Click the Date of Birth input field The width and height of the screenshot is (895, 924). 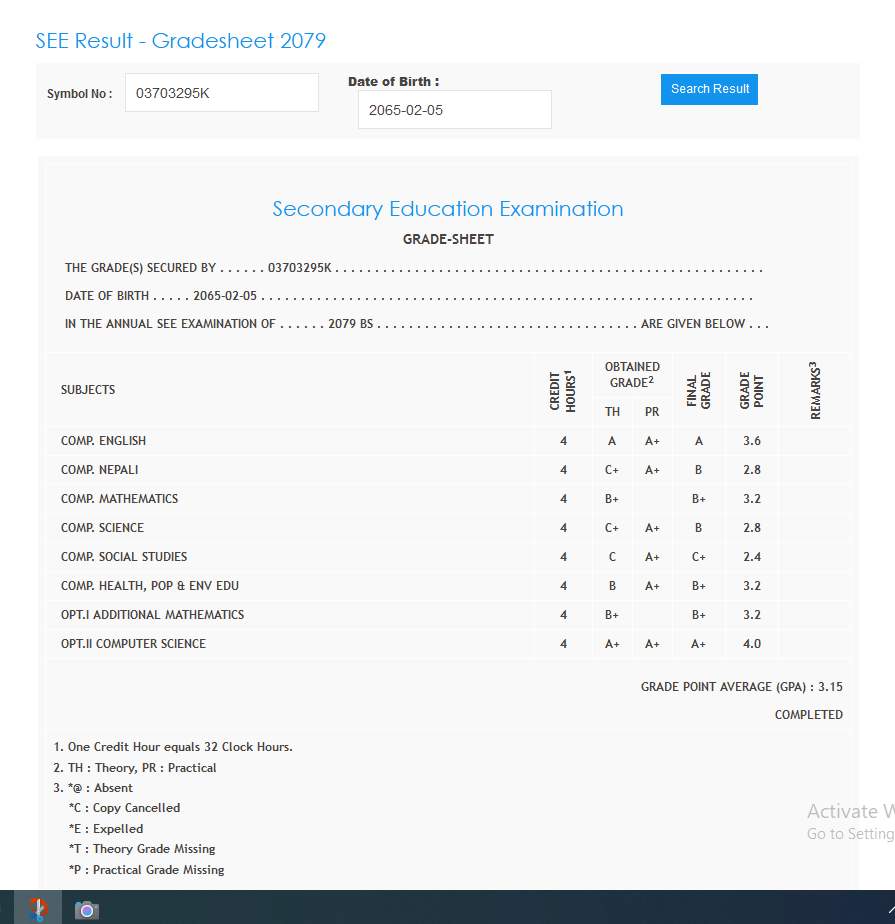tap(454, 110)
